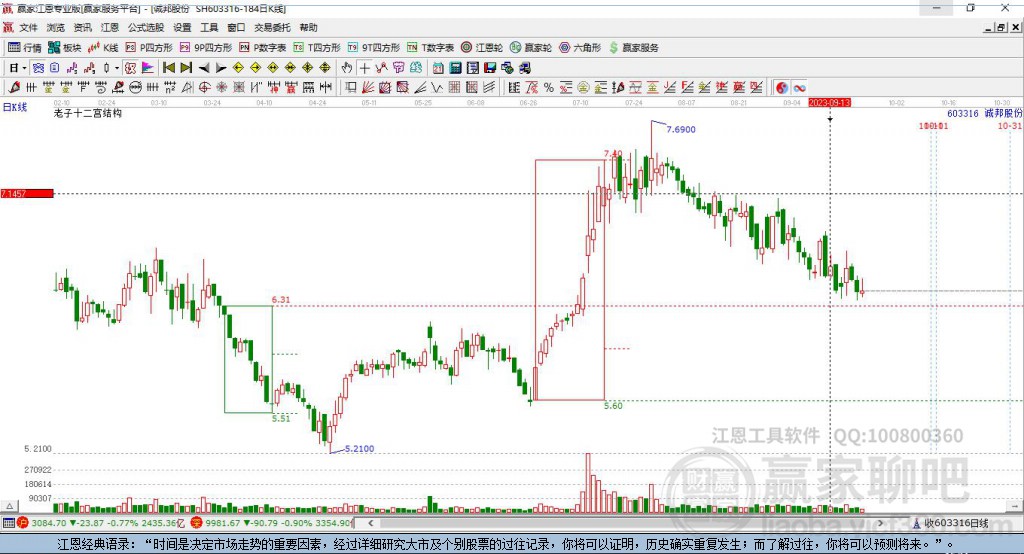Click the colored triangle gradient icon
The height and width of the screenshot is (554, 1024).
click(148, 68)
